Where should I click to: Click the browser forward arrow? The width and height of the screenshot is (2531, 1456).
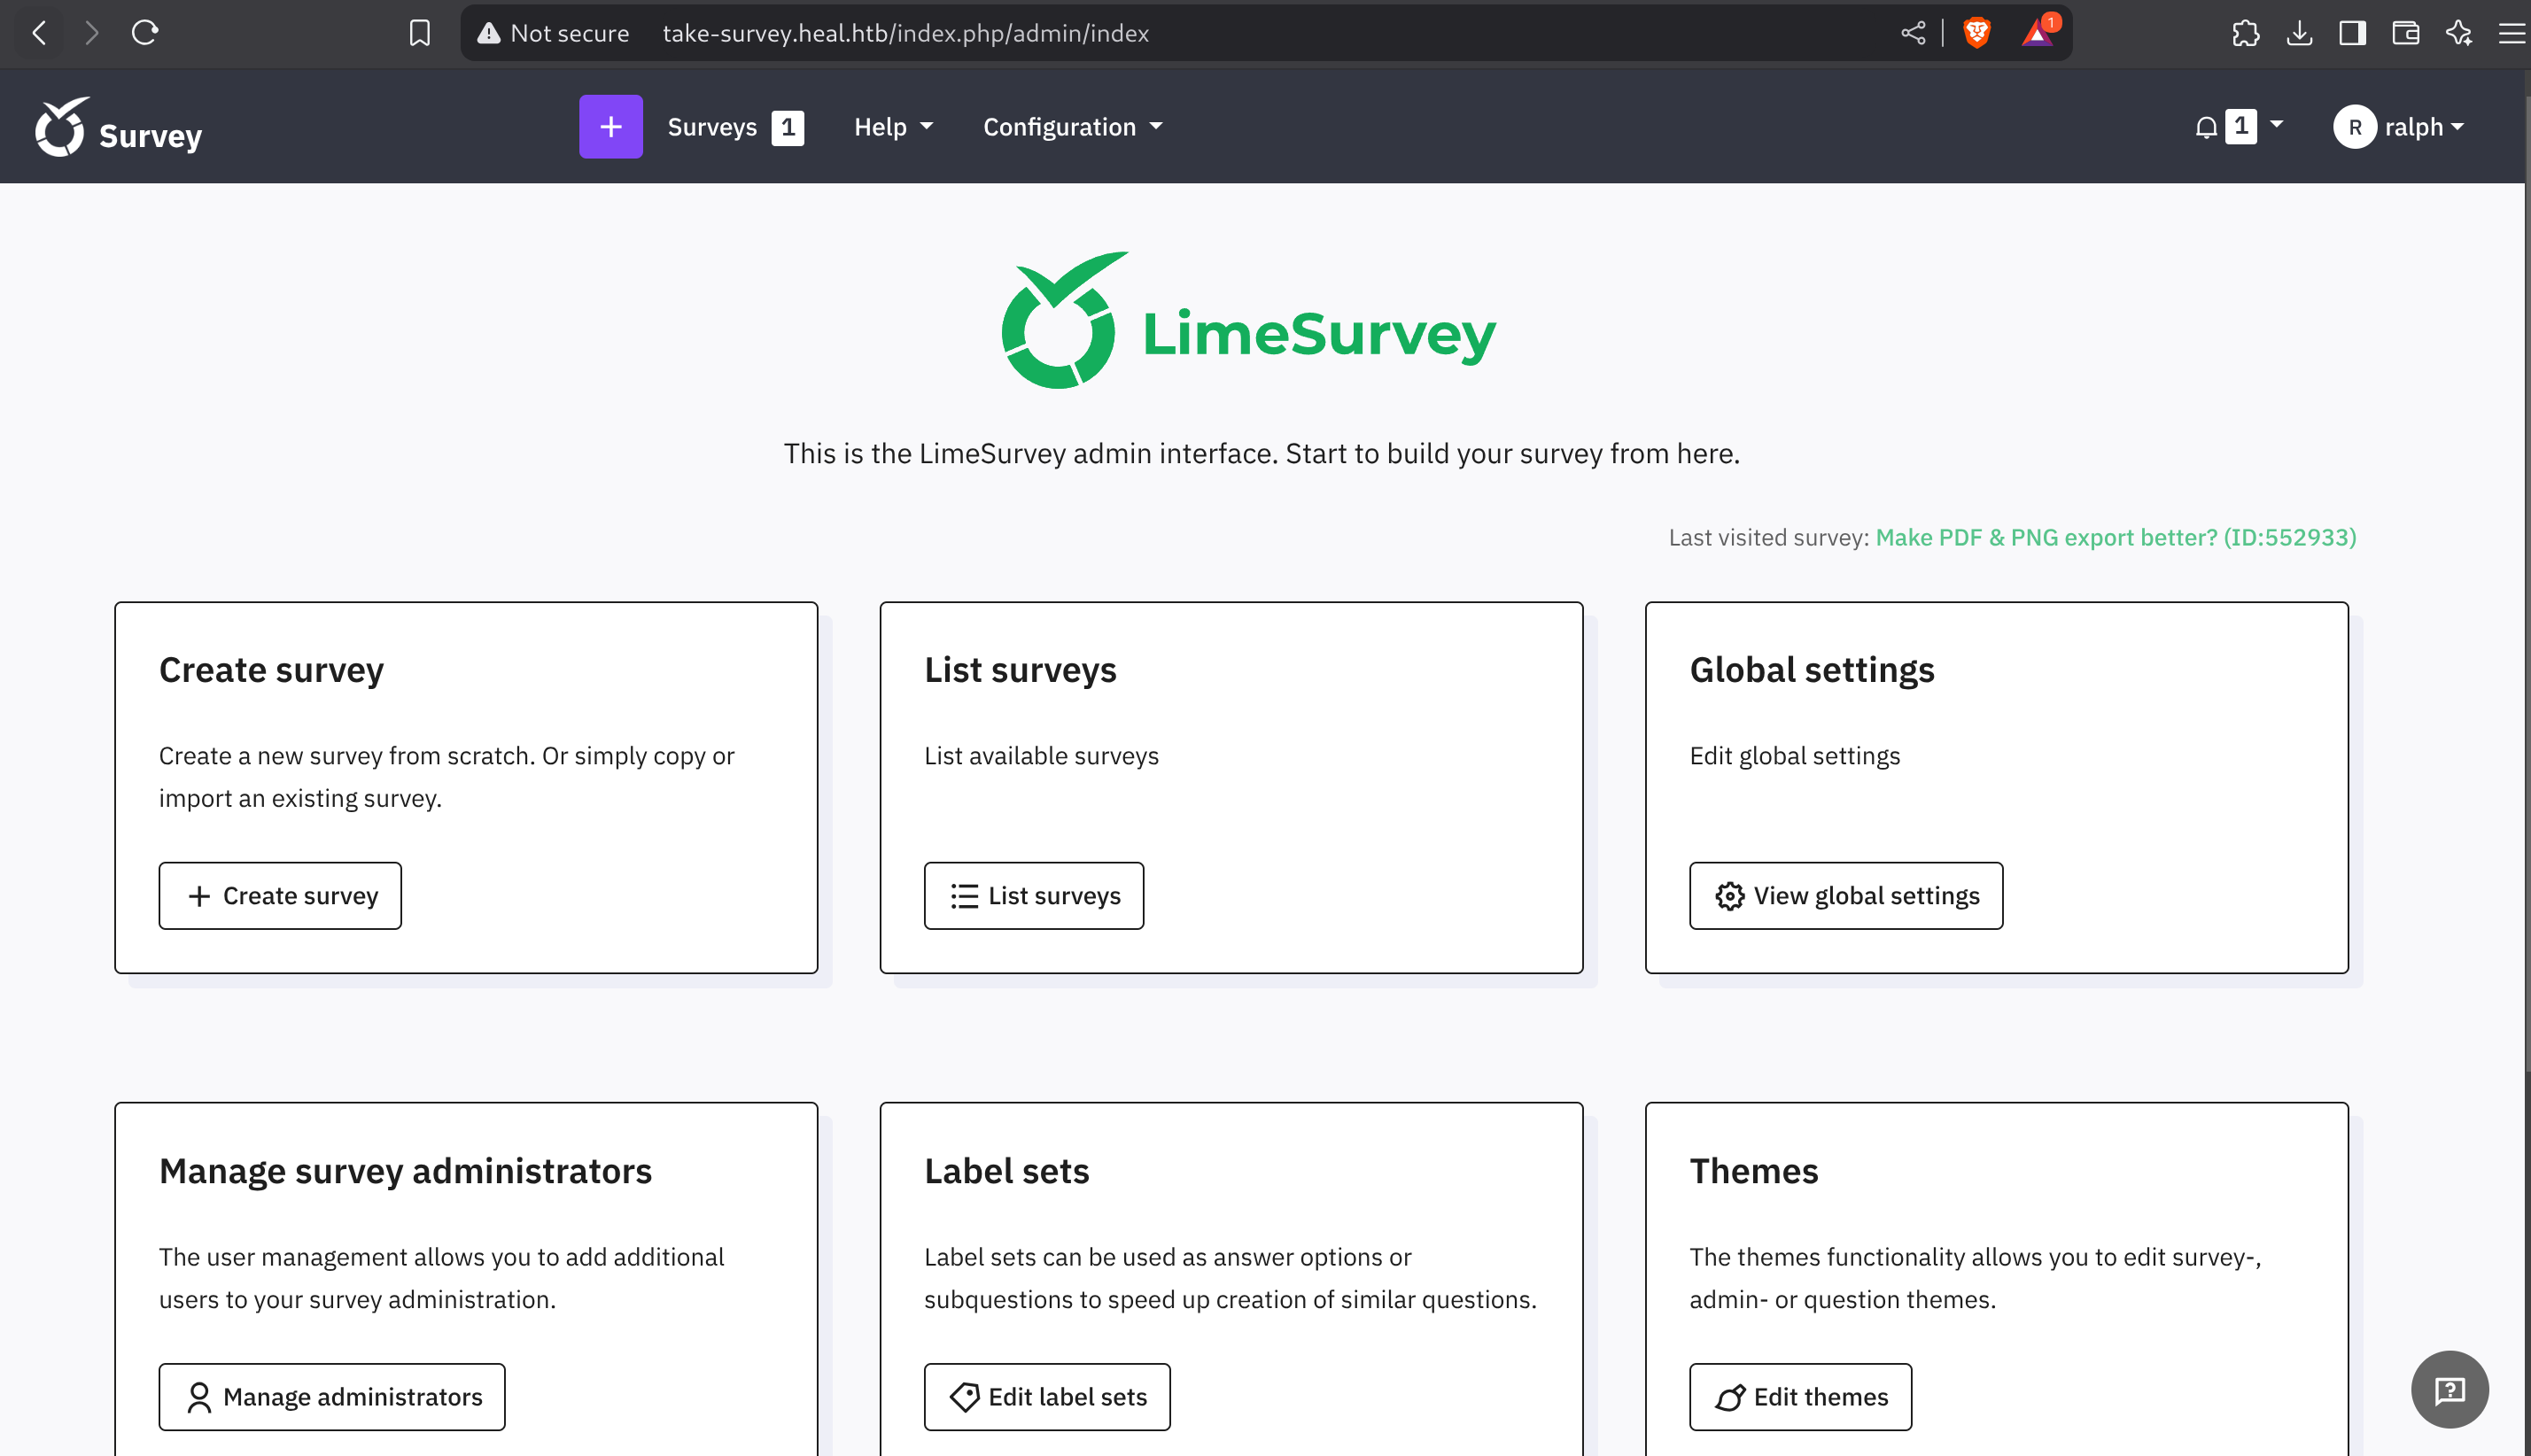(x=92, y=33)
